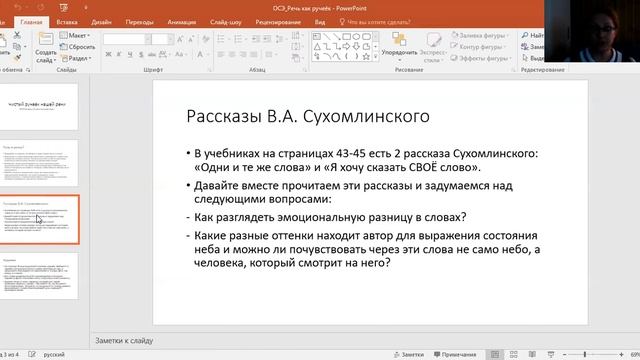640x360 pixels.
Task: Select the down block arrow shape
Action: [x=356, y=47]
